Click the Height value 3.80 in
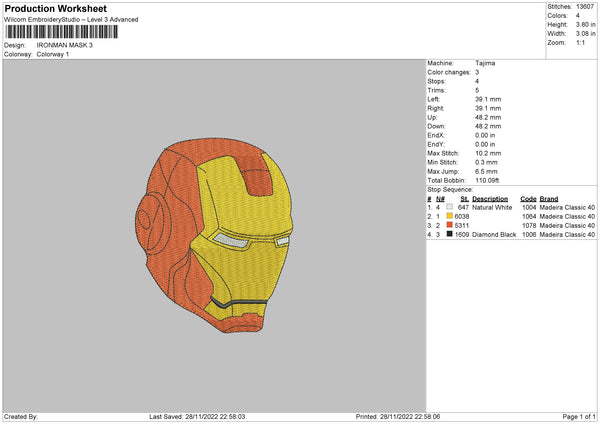 [x=585, y=24]
